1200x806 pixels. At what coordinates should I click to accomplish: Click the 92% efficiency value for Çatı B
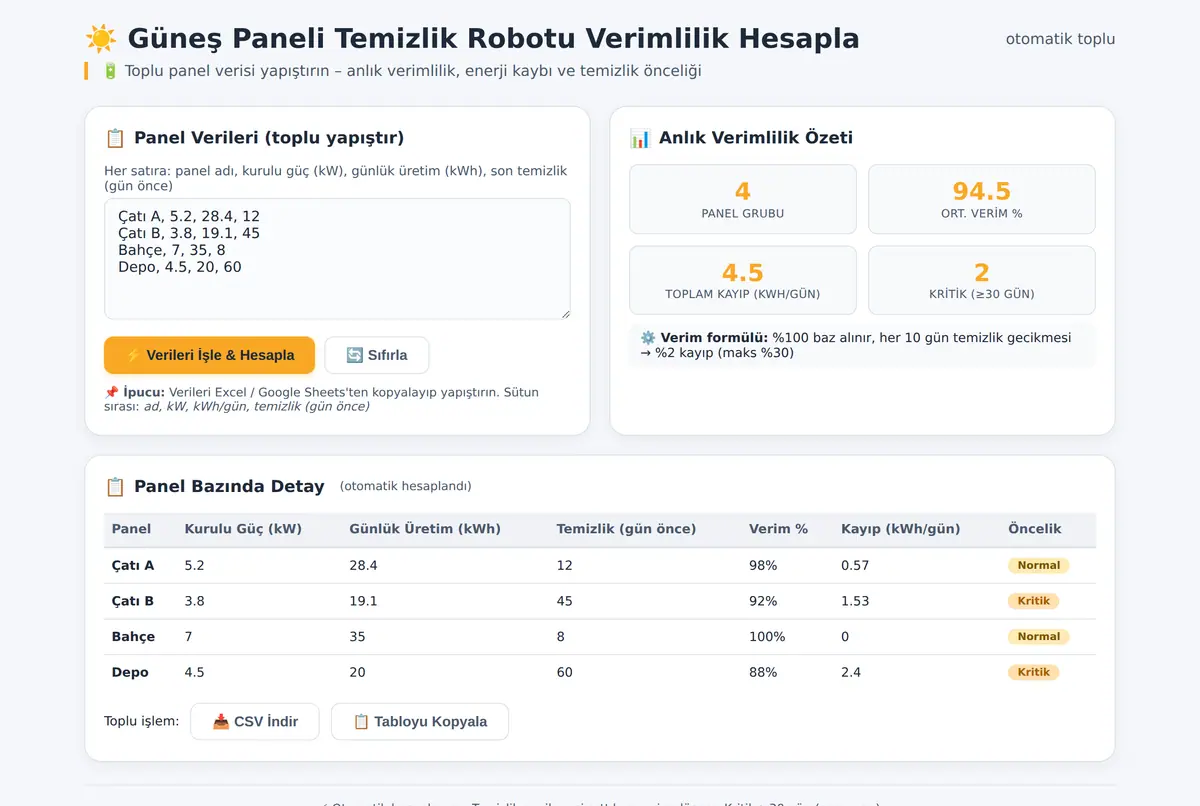point(763,602)
